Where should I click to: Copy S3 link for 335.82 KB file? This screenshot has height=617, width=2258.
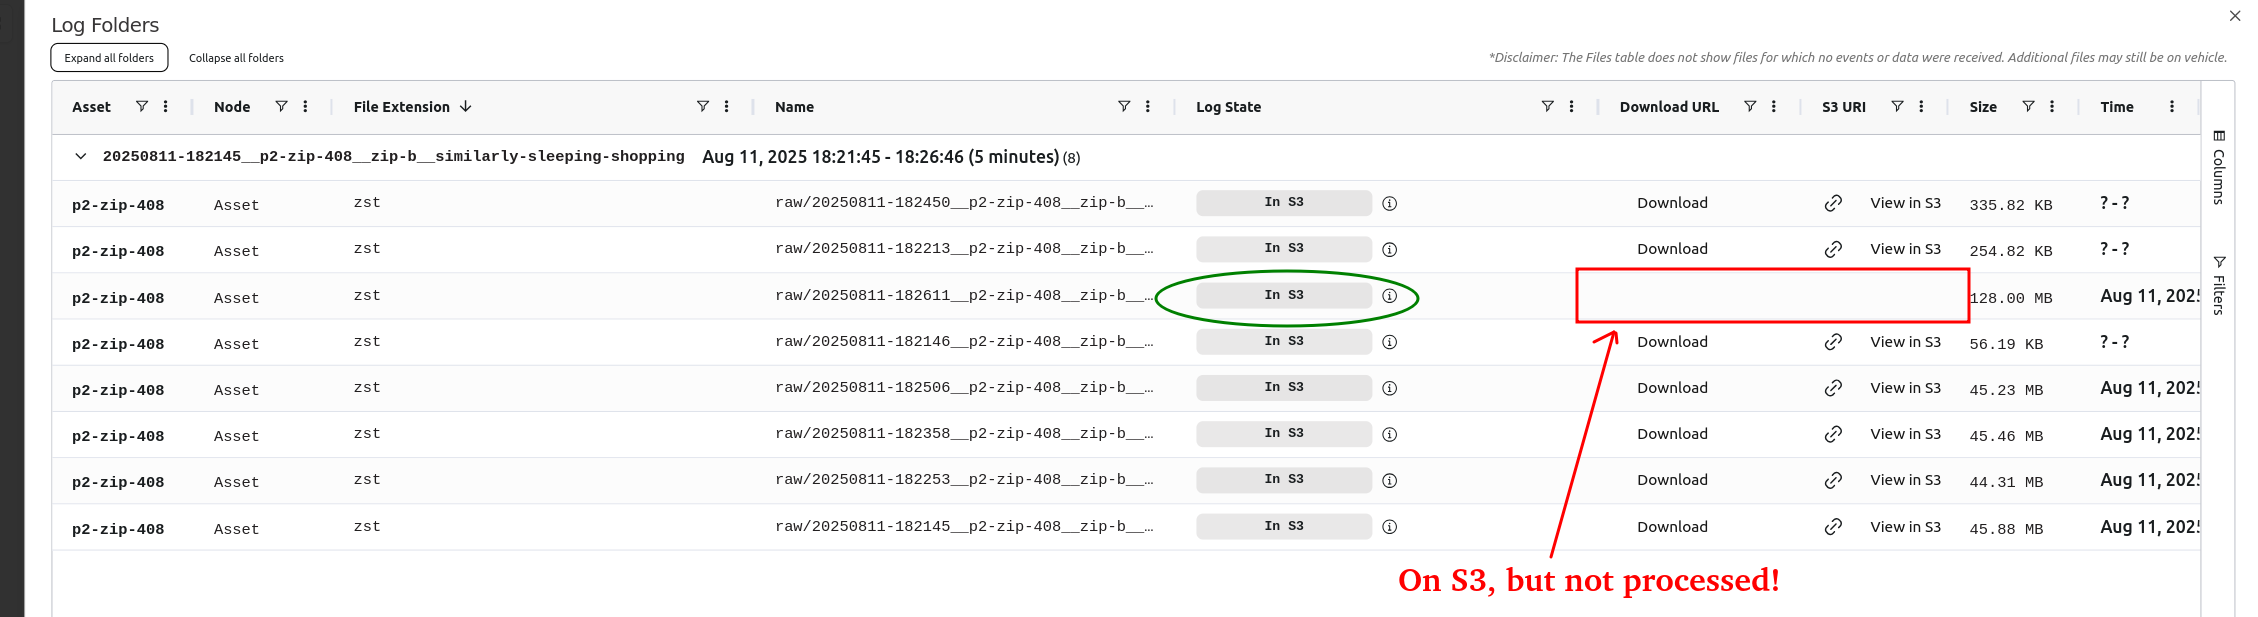[1833, 203]
